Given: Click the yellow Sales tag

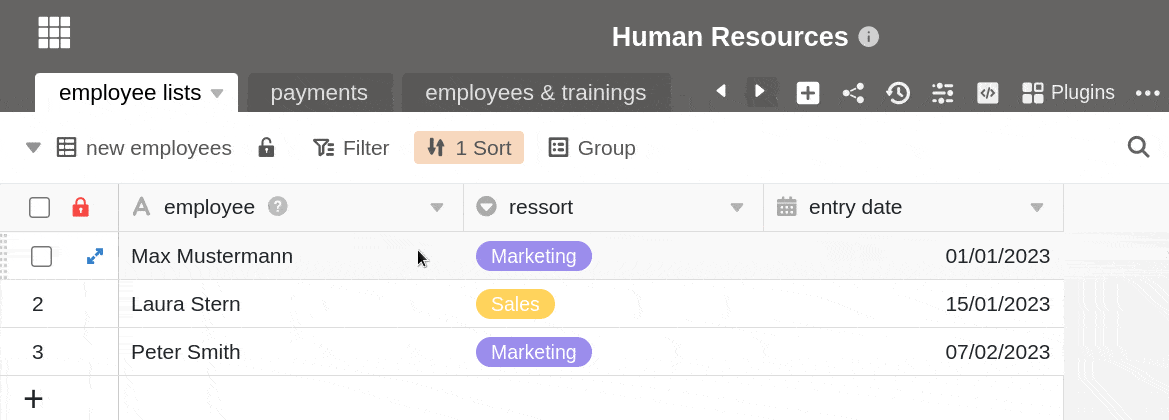Looking at the screenshot, I should point(515,304).
